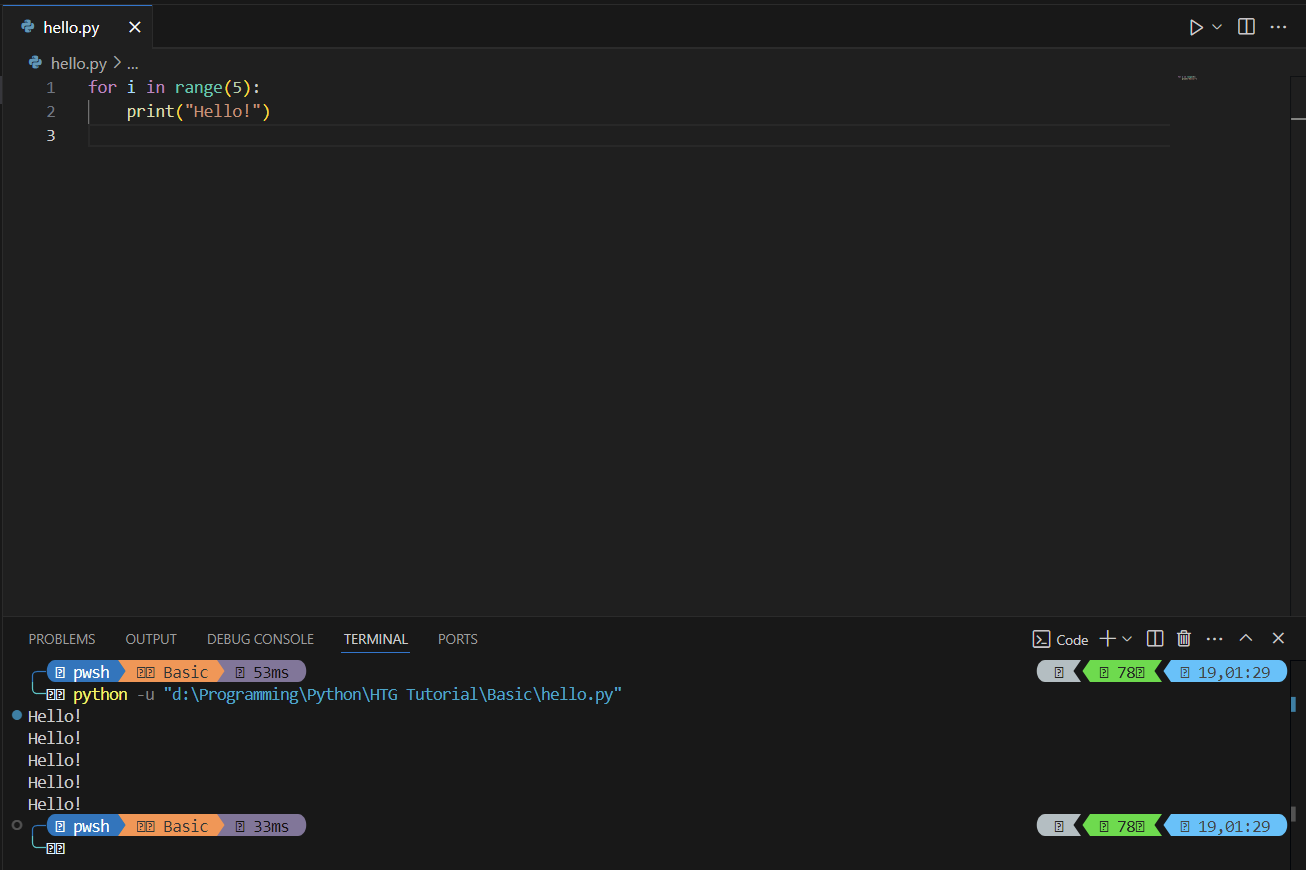Show the DEBUG CONSOLE tab
Image resolution: width=1306 pixels, height=870 pixels.
[x=260, y=639]
